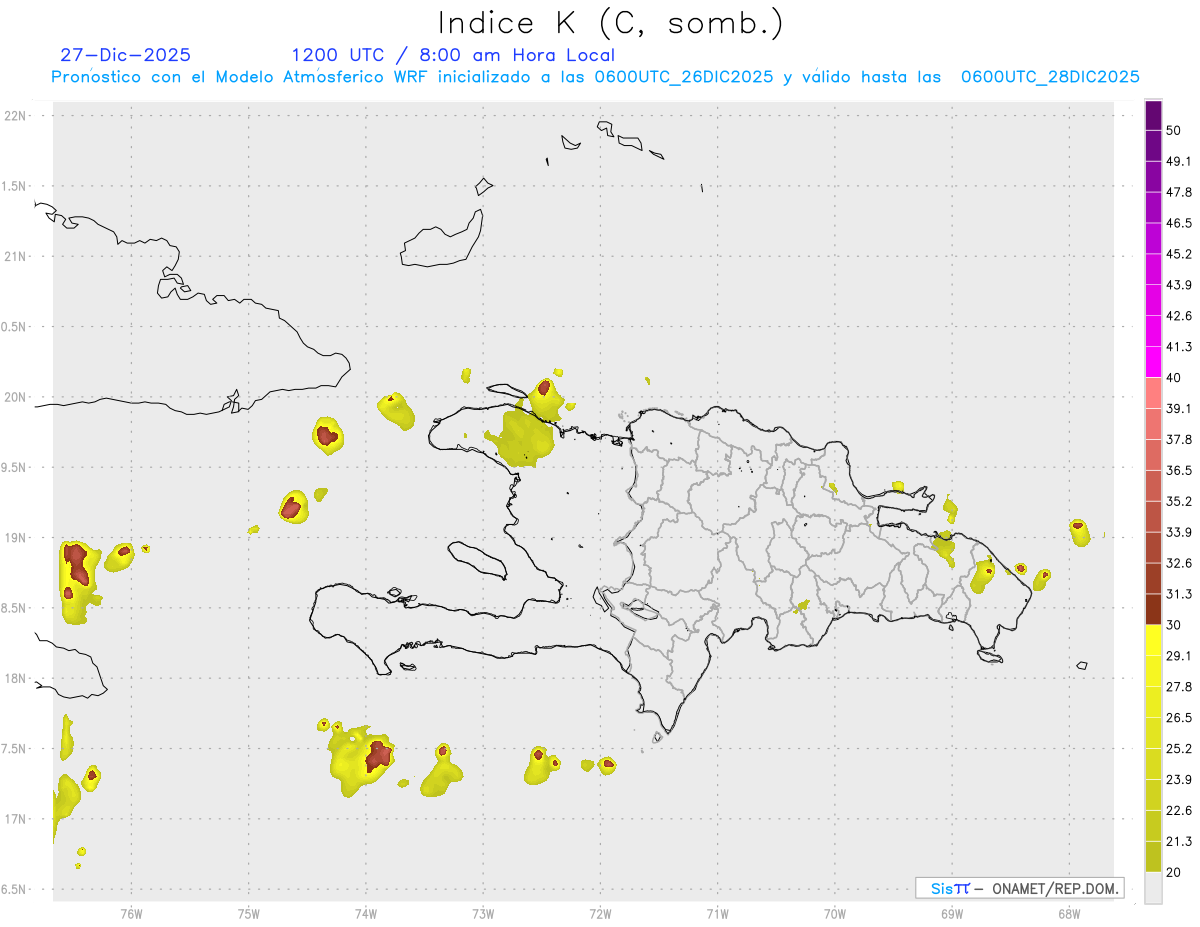Image resolution: width=1200 pixels, height=927 pixels.
Task: Click the "22N" latitude label
Action: (x=17, y=116)
